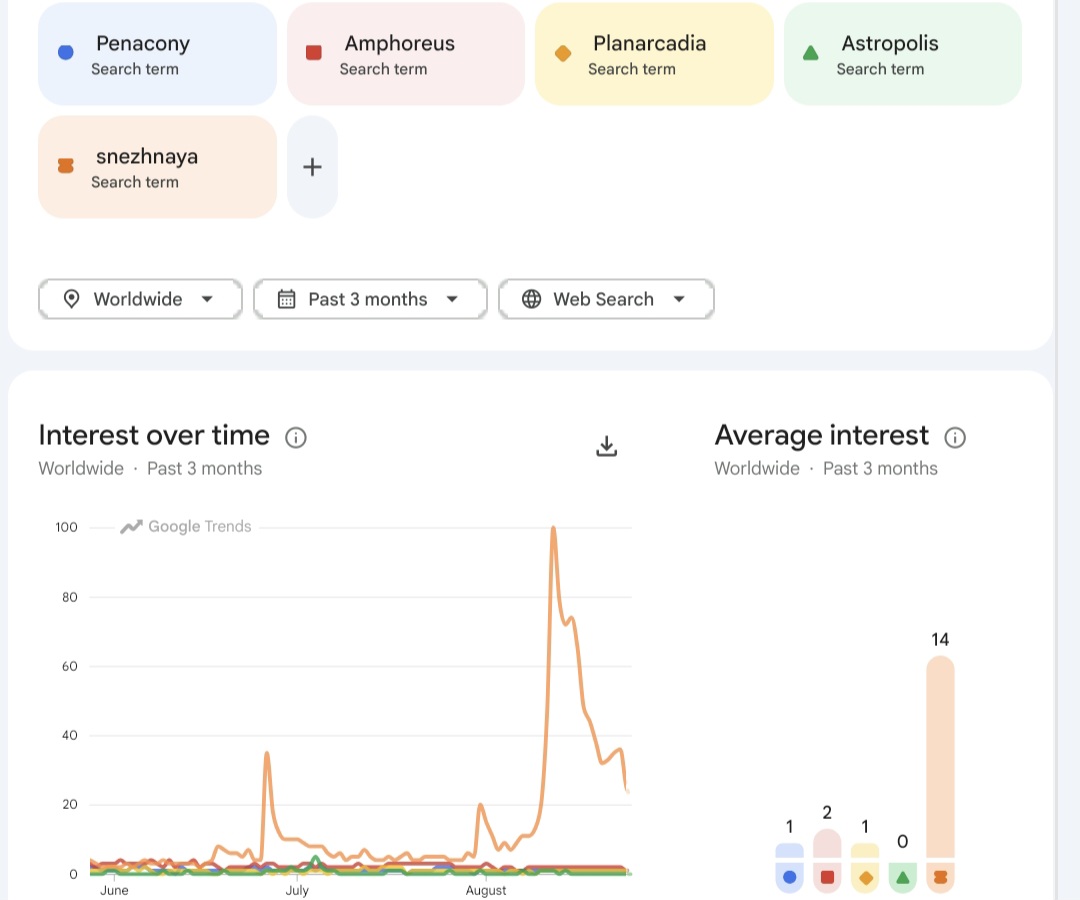This screenshot has height=900, width=1080.
Task: Click the Interest over time heading
Action: click(154, 435)
